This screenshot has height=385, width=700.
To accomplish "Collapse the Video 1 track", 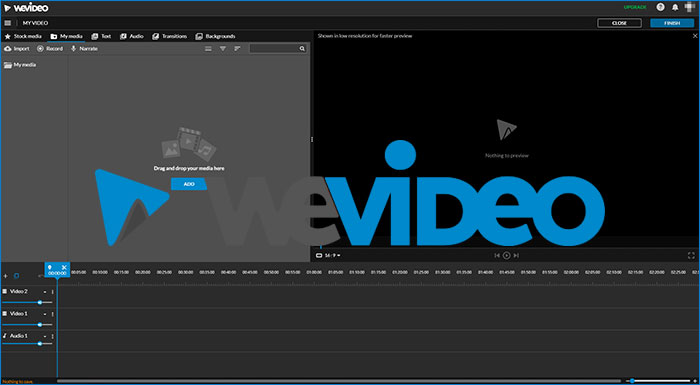I will click(x=45, y=314).
